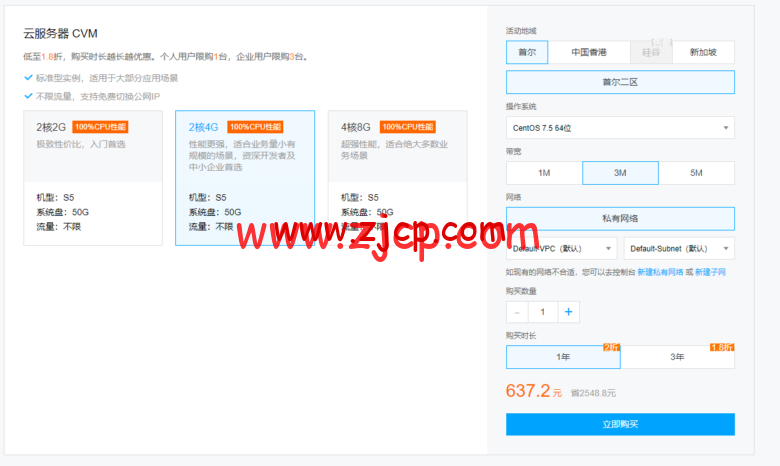Click the 超强性能 description in 4核8G card
Viewport: 780px width, 466px height.
(394, 150)
